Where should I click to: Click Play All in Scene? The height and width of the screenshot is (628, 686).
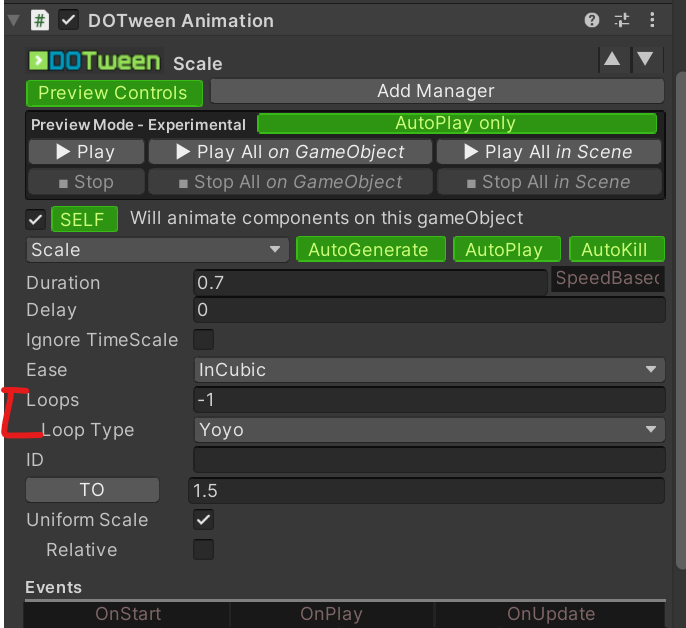549,152
